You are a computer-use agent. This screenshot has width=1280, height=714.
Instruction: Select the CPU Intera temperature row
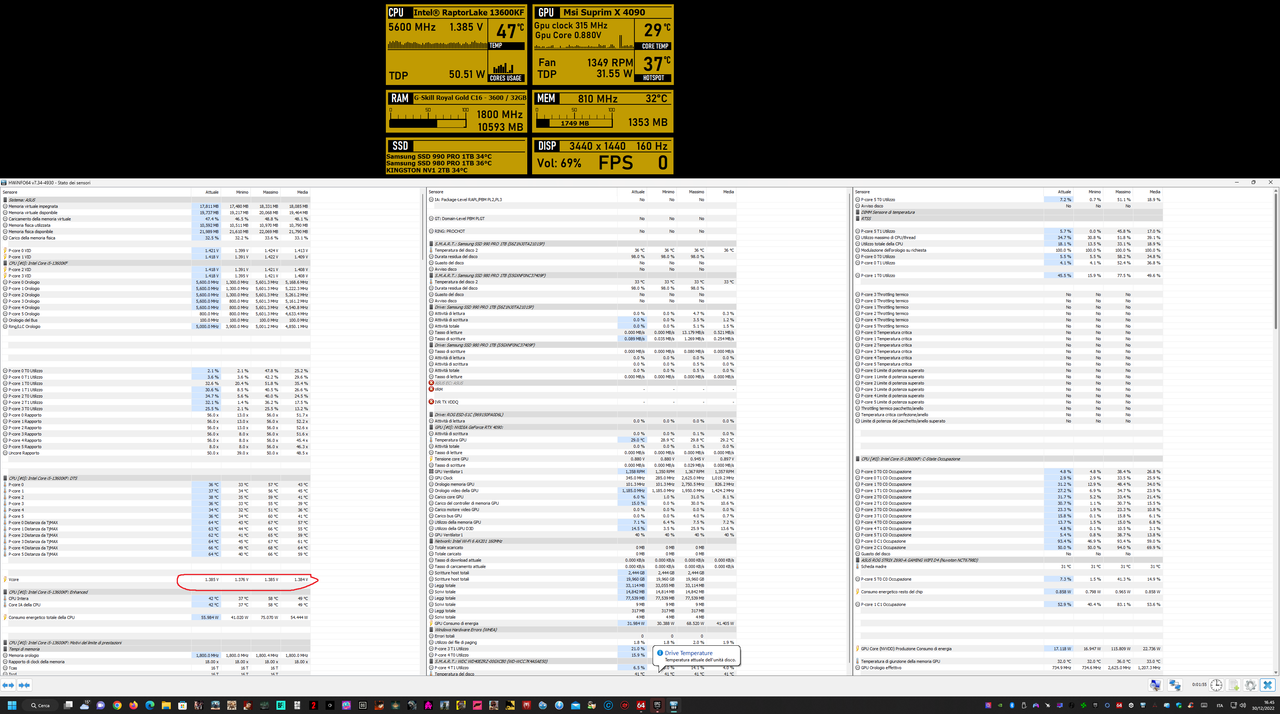point(157,598)
